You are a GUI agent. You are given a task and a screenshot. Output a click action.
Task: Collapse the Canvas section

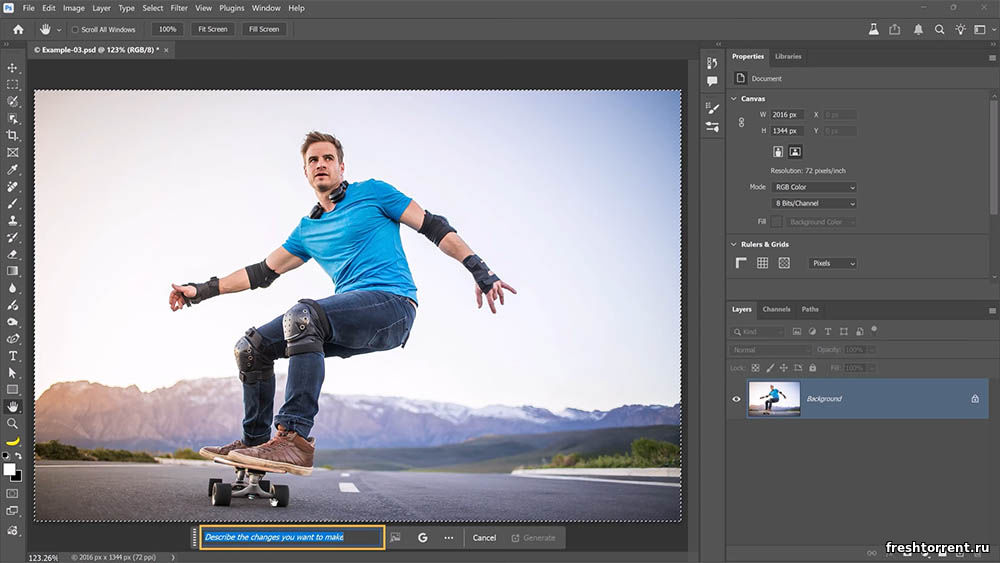[733, 99]
